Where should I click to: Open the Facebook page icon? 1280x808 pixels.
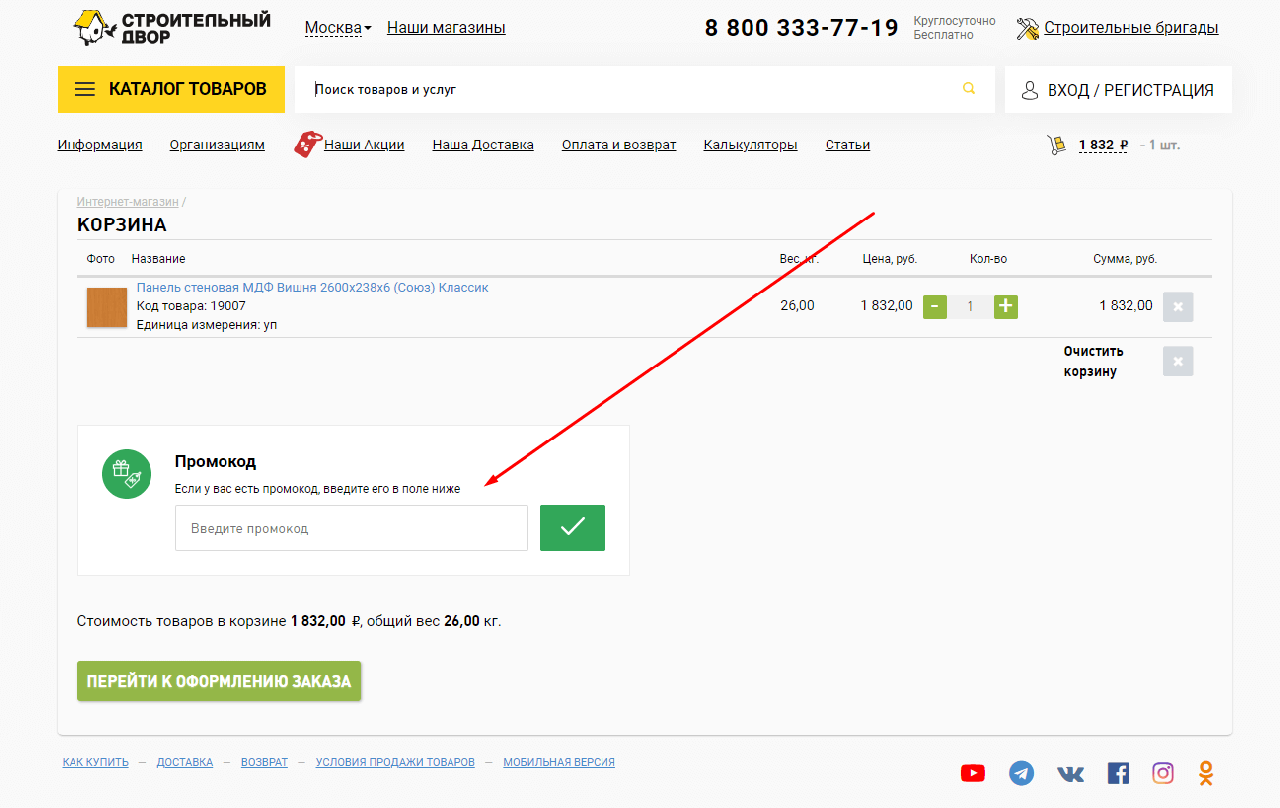[x=1118, y=773]
